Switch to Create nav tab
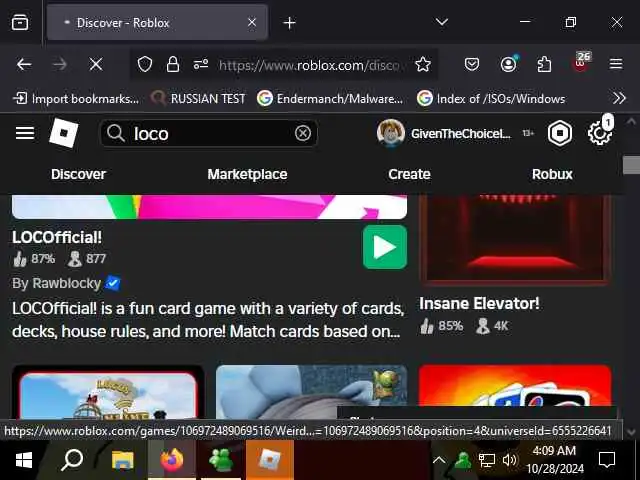 point(409,174)
